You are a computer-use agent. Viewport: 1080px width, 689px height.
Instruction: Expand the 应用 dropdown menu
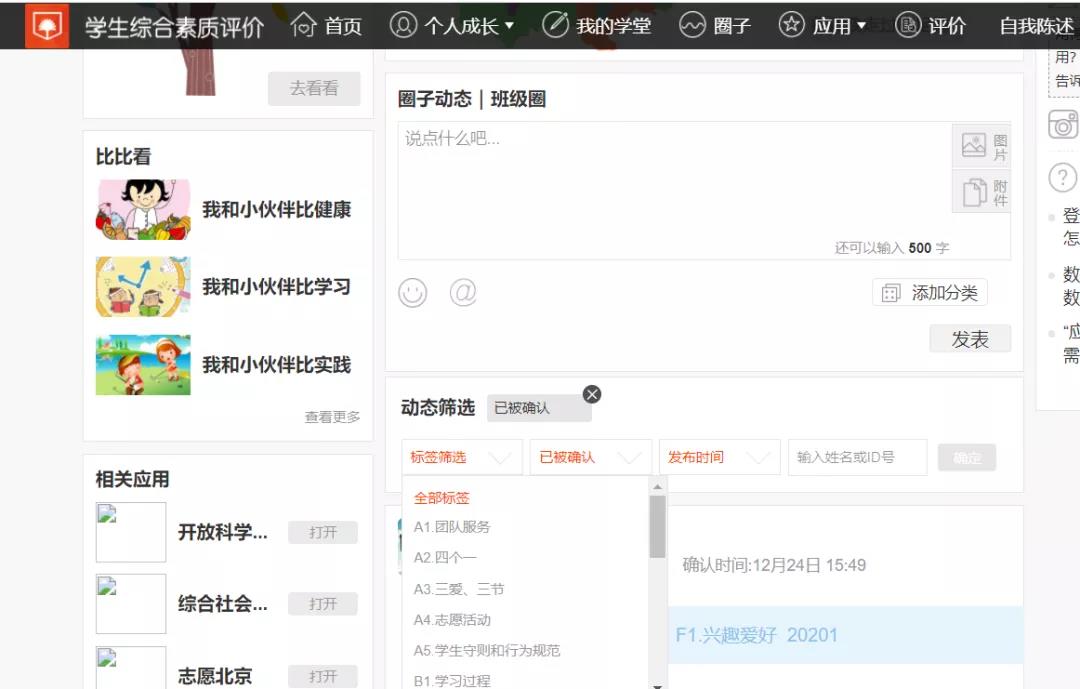pyautogui.click(x=839, y=26)
